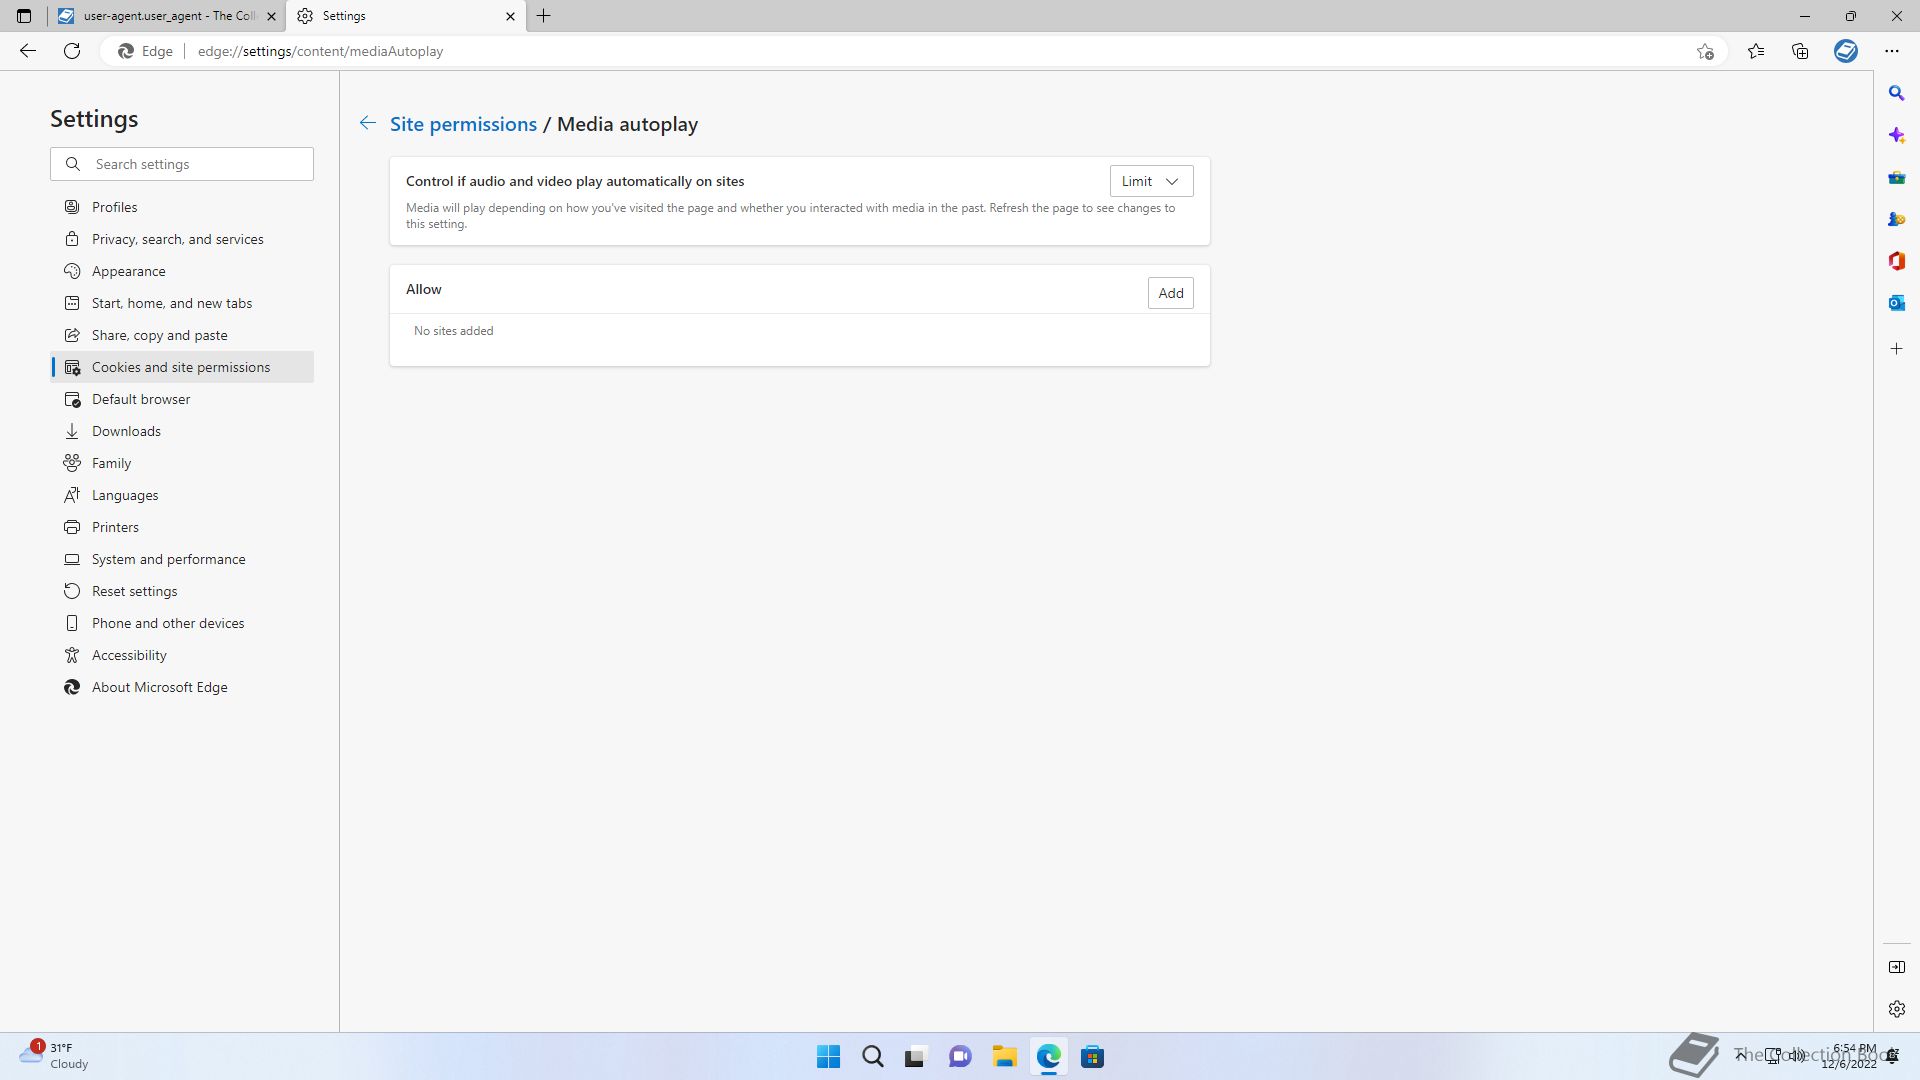Image resolution: width=1920 pixels, height=1080 pixels.
Task: Switch to the user-agent tab
Action: 167,16
